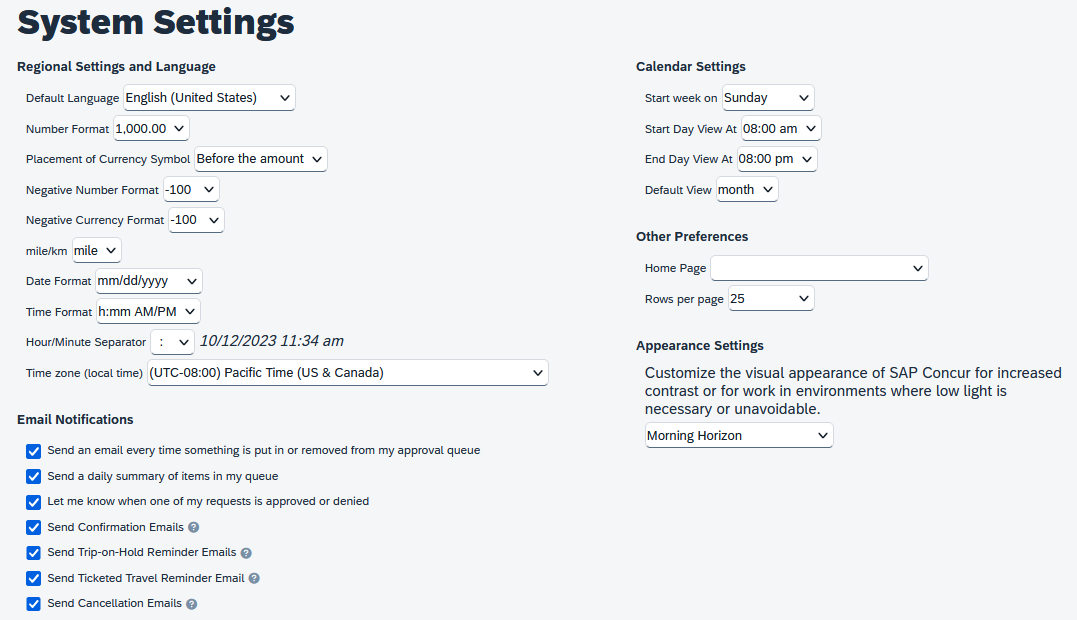Open the Hour/Minute Separator dropdown
The image size is (1077, 620).
tap(172, 342)
